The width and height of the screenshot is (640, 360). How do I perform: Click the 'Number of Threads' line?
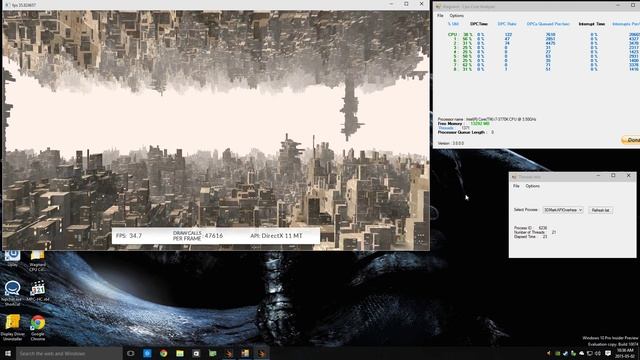(x=535, y=232)
